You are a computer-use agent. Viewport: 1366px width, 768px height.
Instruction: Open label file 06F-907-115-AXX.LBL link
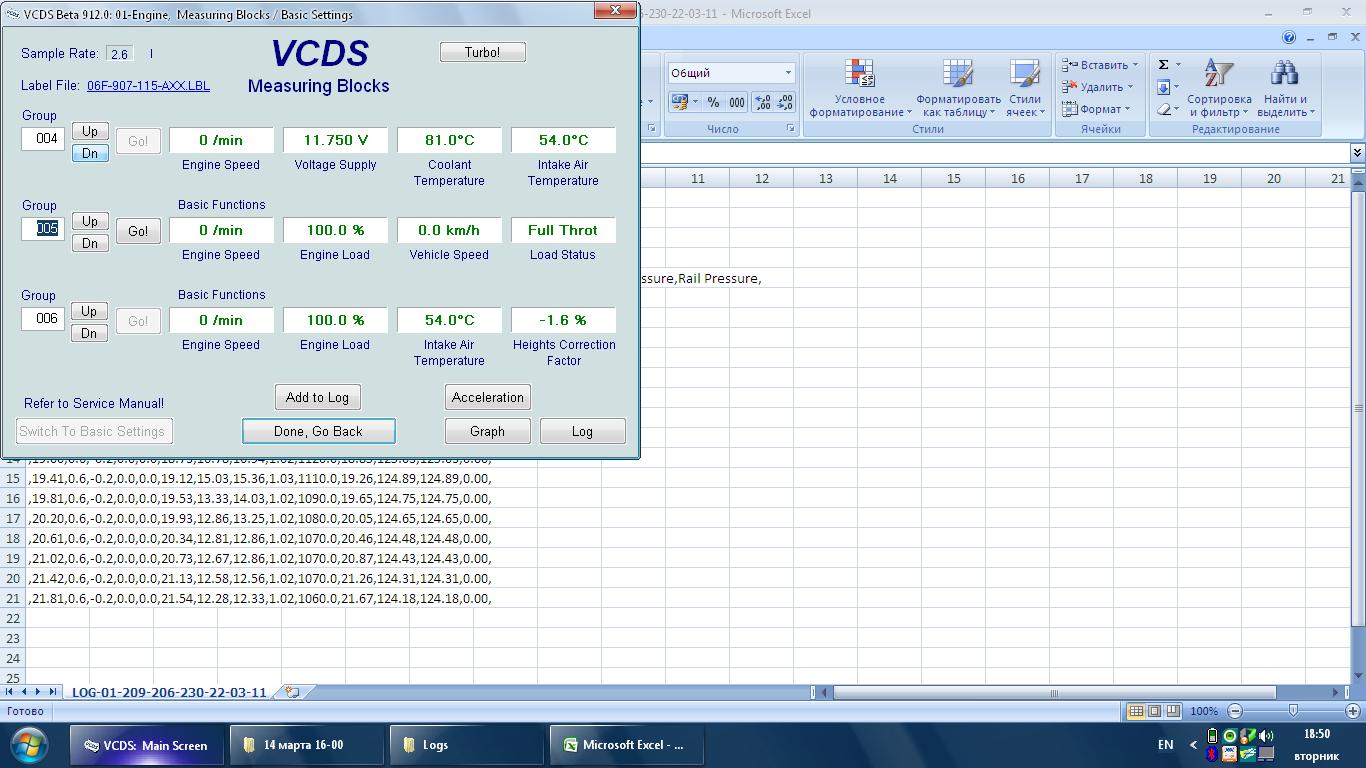[x=148, y=86]
